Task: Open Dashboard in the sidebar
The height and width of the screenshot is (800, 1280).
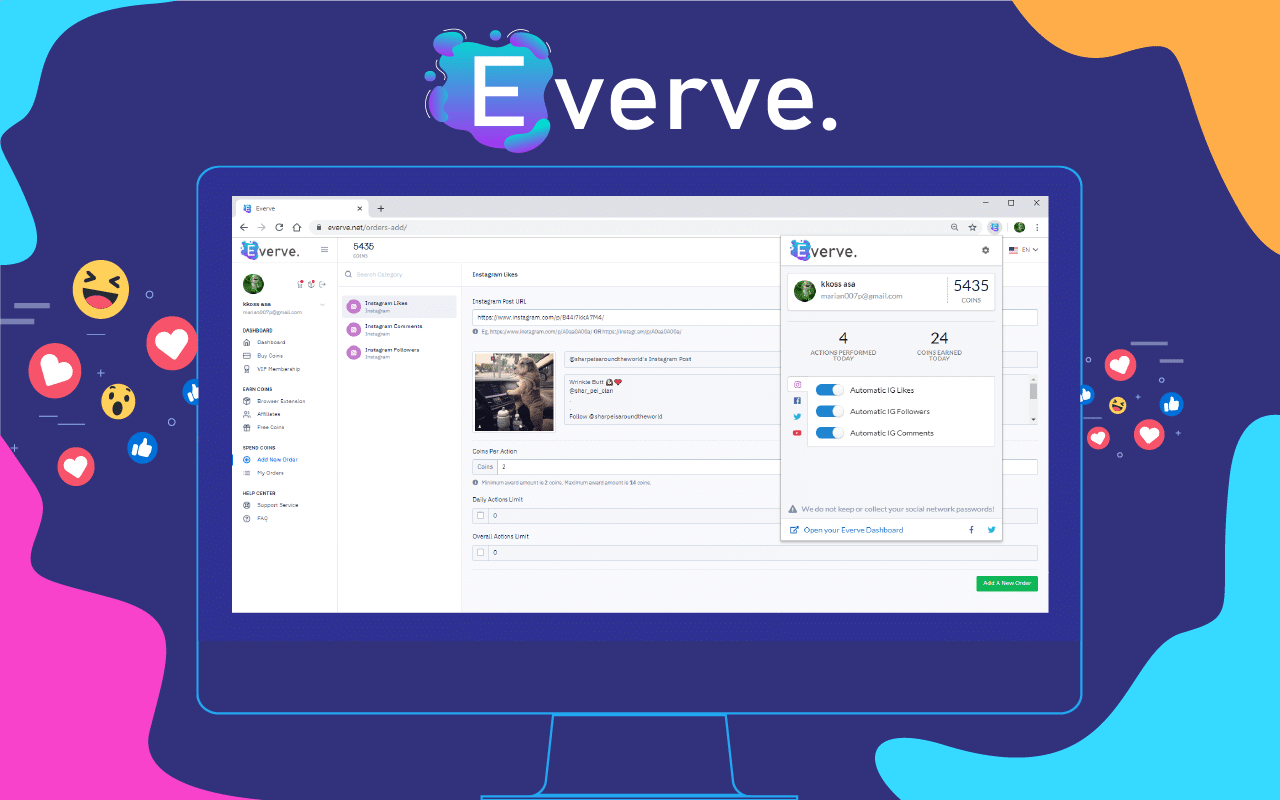Action: click(x=271, y=342)
